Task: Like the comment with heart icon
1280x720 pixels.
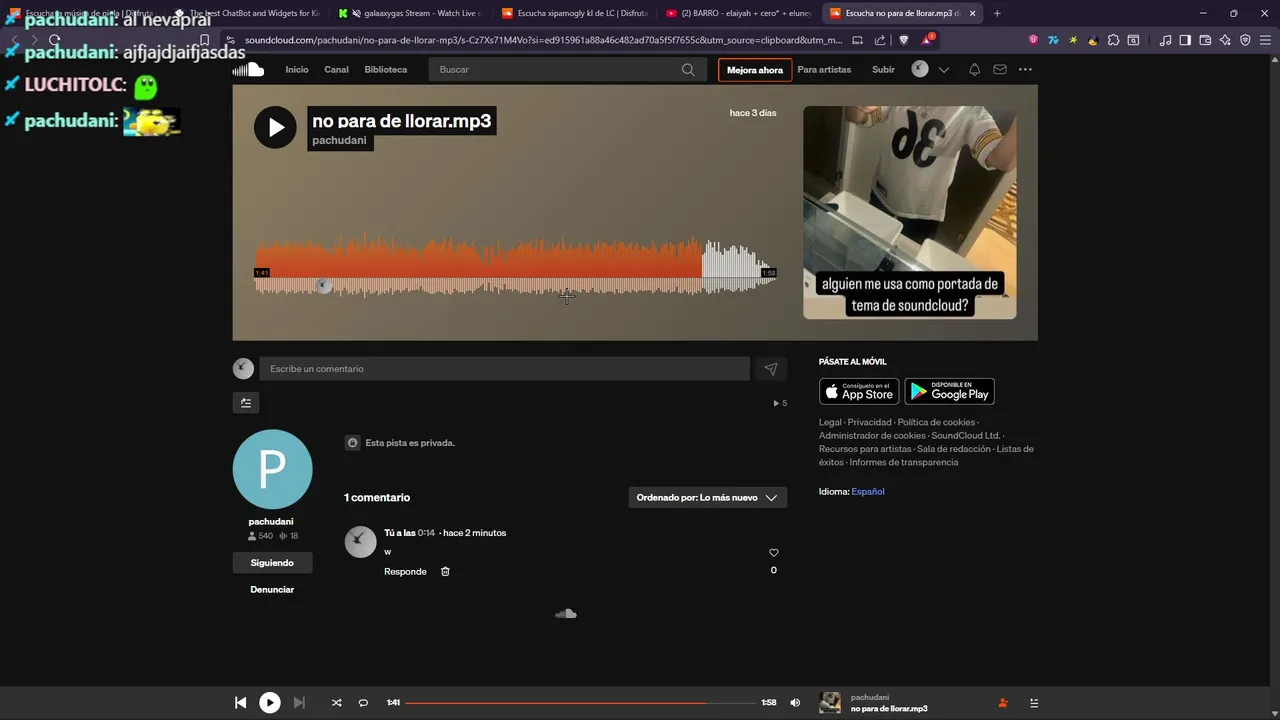Action: [773, 553]
